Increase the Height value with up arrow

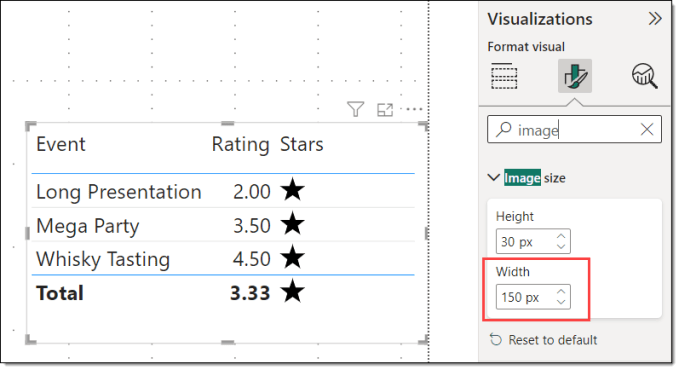(561, 237)
